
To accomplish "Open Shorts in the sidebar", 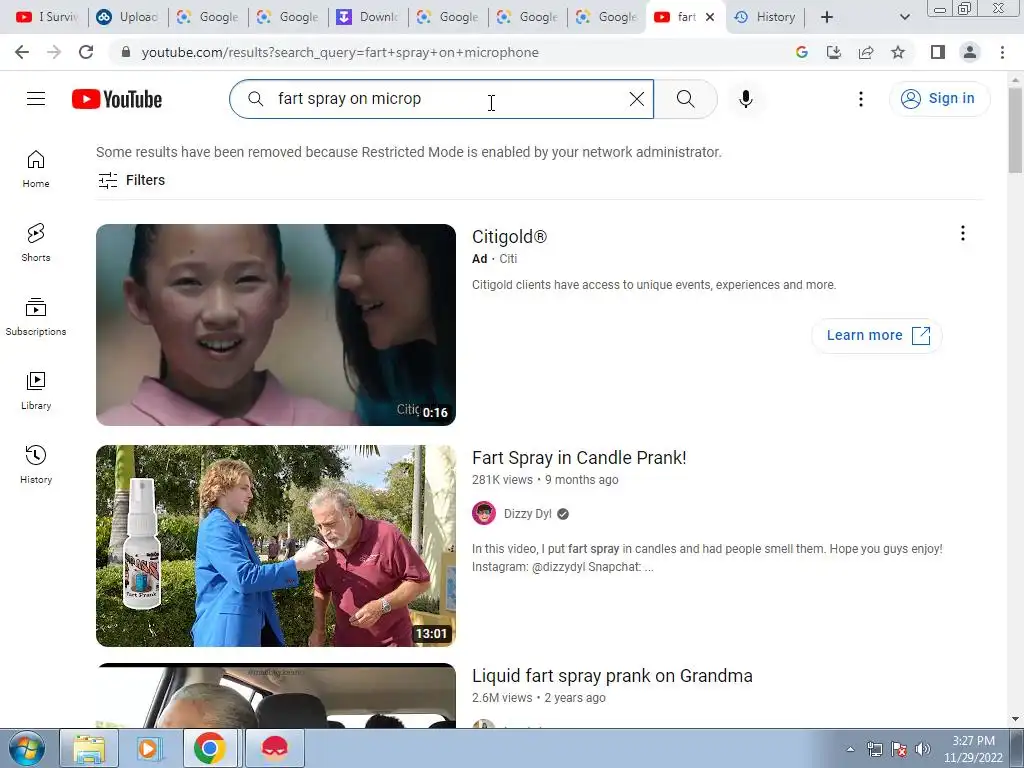I will pos(36,243).
